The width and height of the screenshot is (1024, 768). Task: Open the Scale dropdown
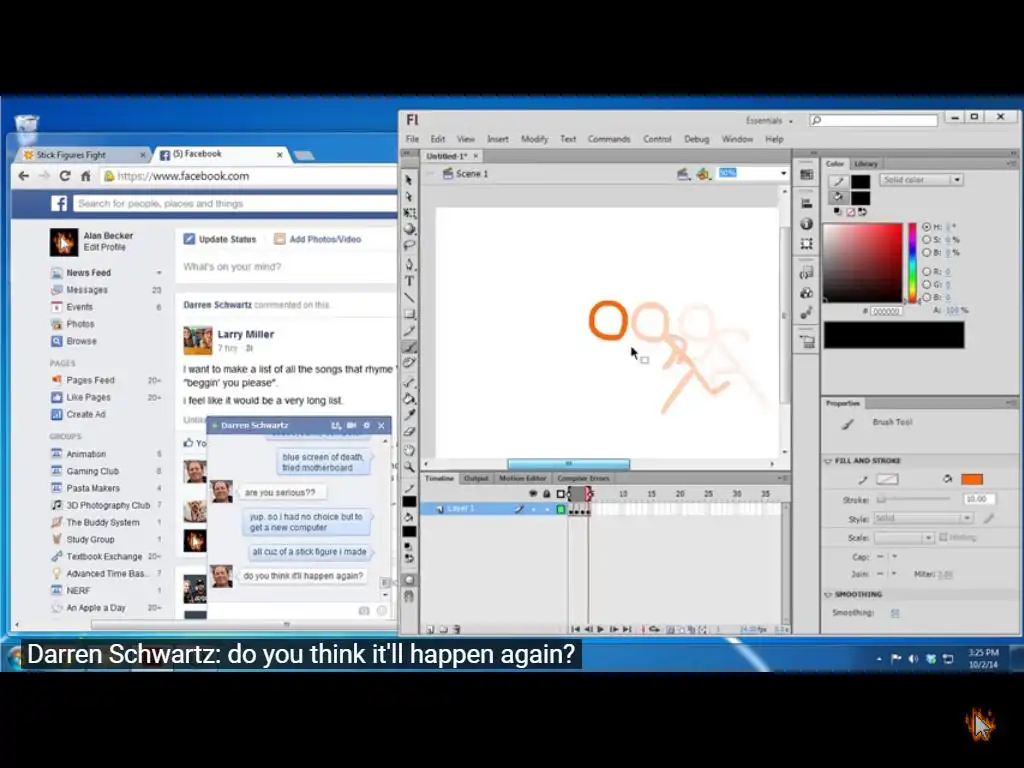904,537
